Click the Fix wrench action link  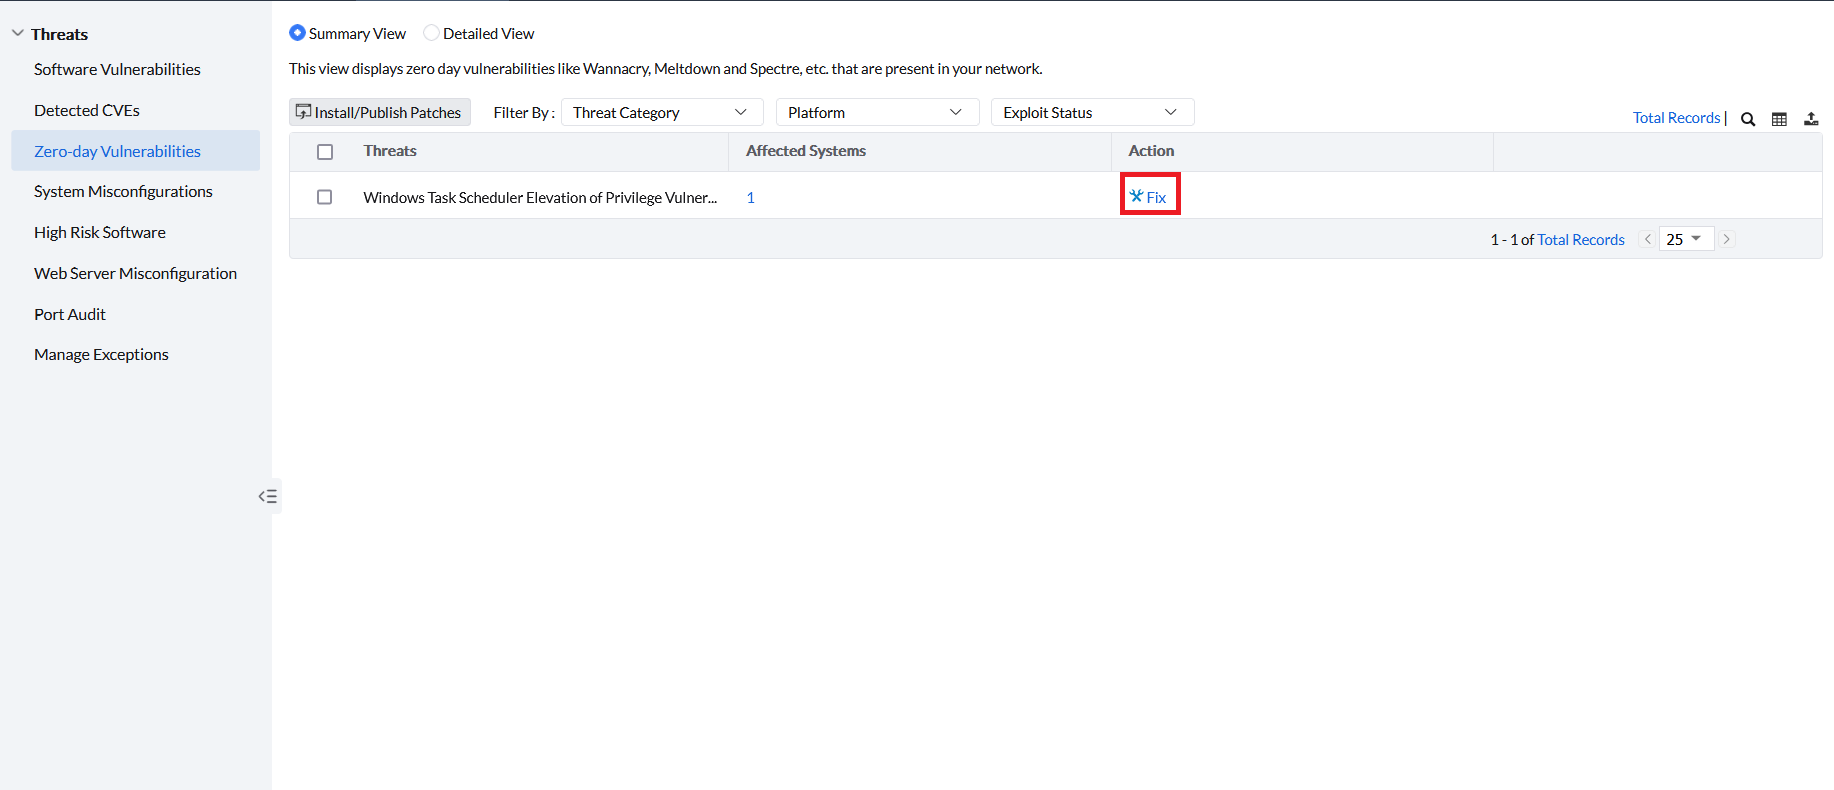1149,197
